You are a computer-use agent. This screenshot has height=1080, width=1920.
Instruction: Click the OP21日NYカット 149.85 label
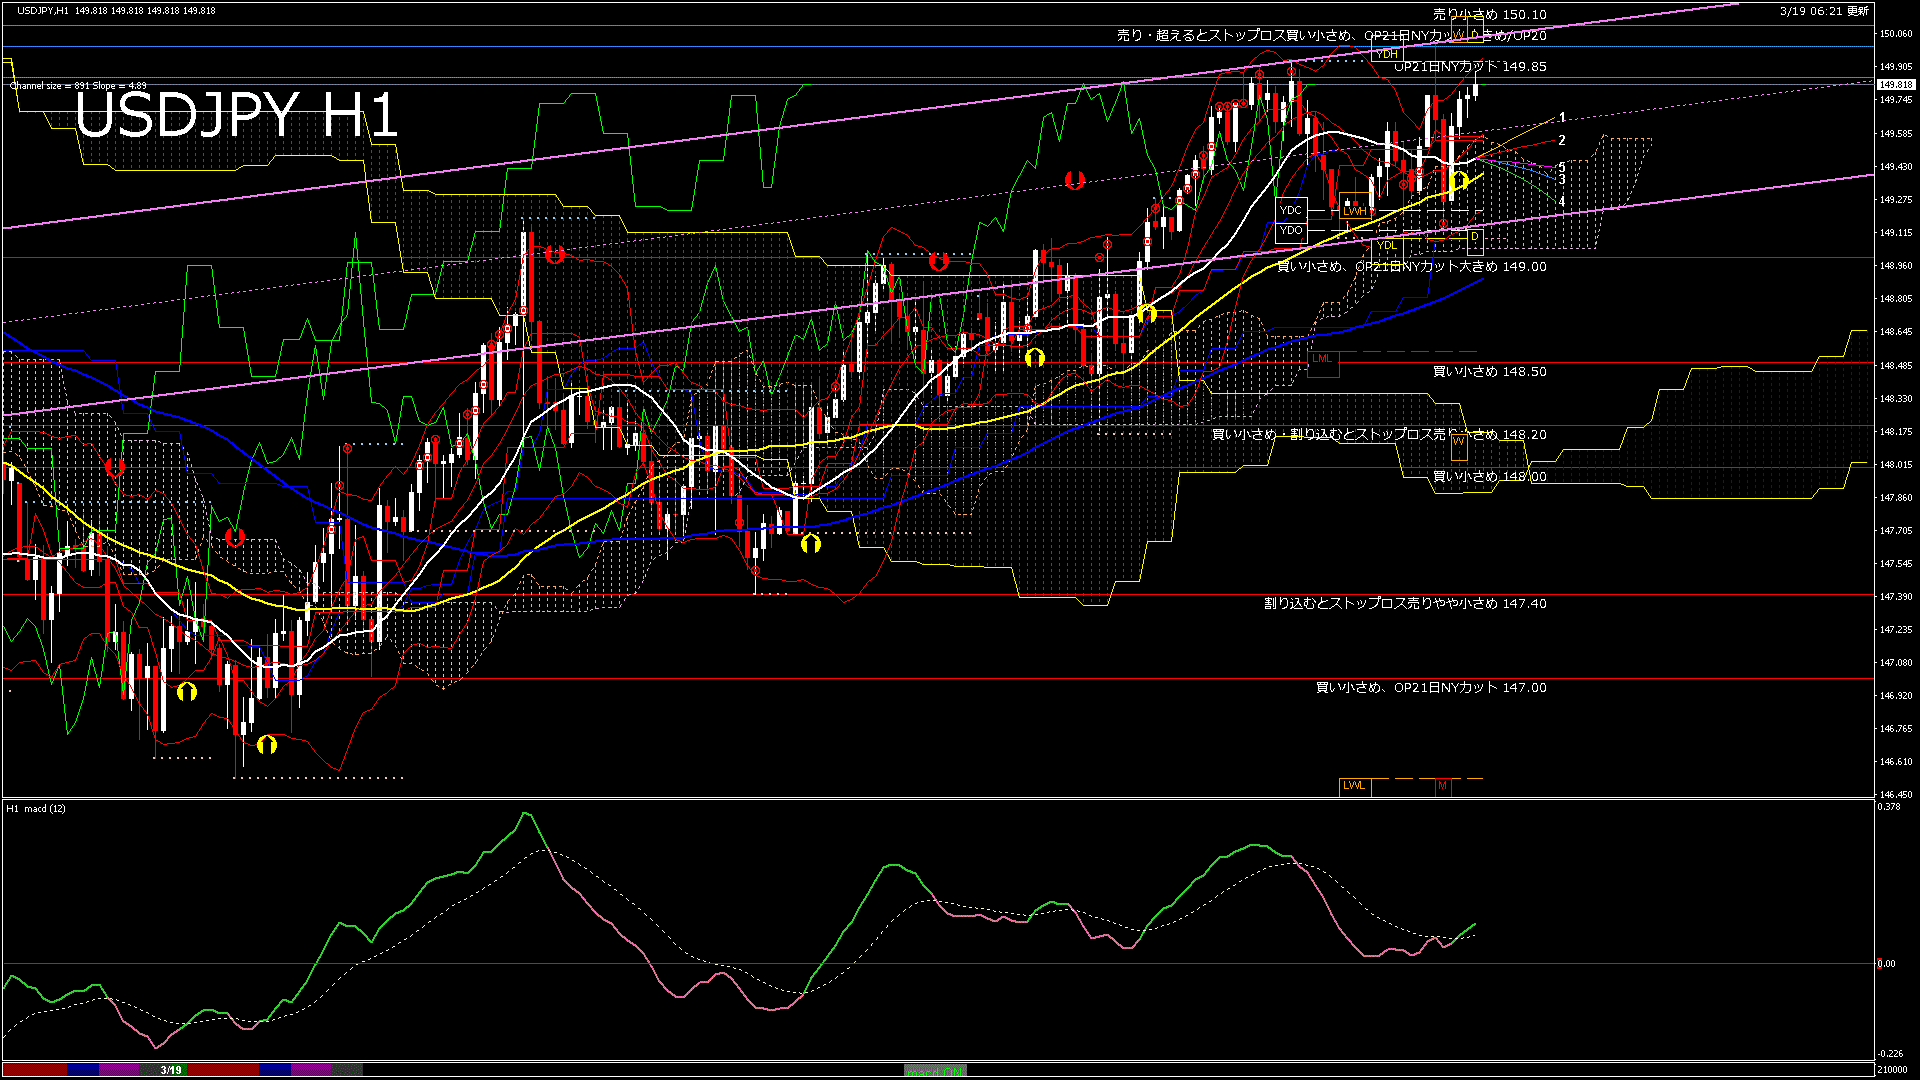pyautogui.click(x=1470, y=66)
